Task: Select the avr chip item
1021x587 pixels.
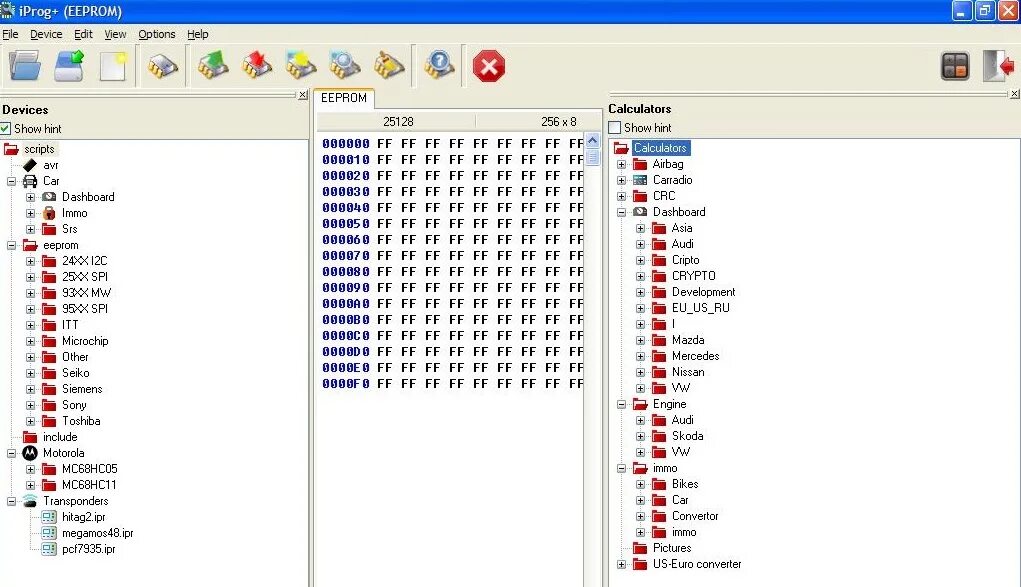Action: point(51,165)
